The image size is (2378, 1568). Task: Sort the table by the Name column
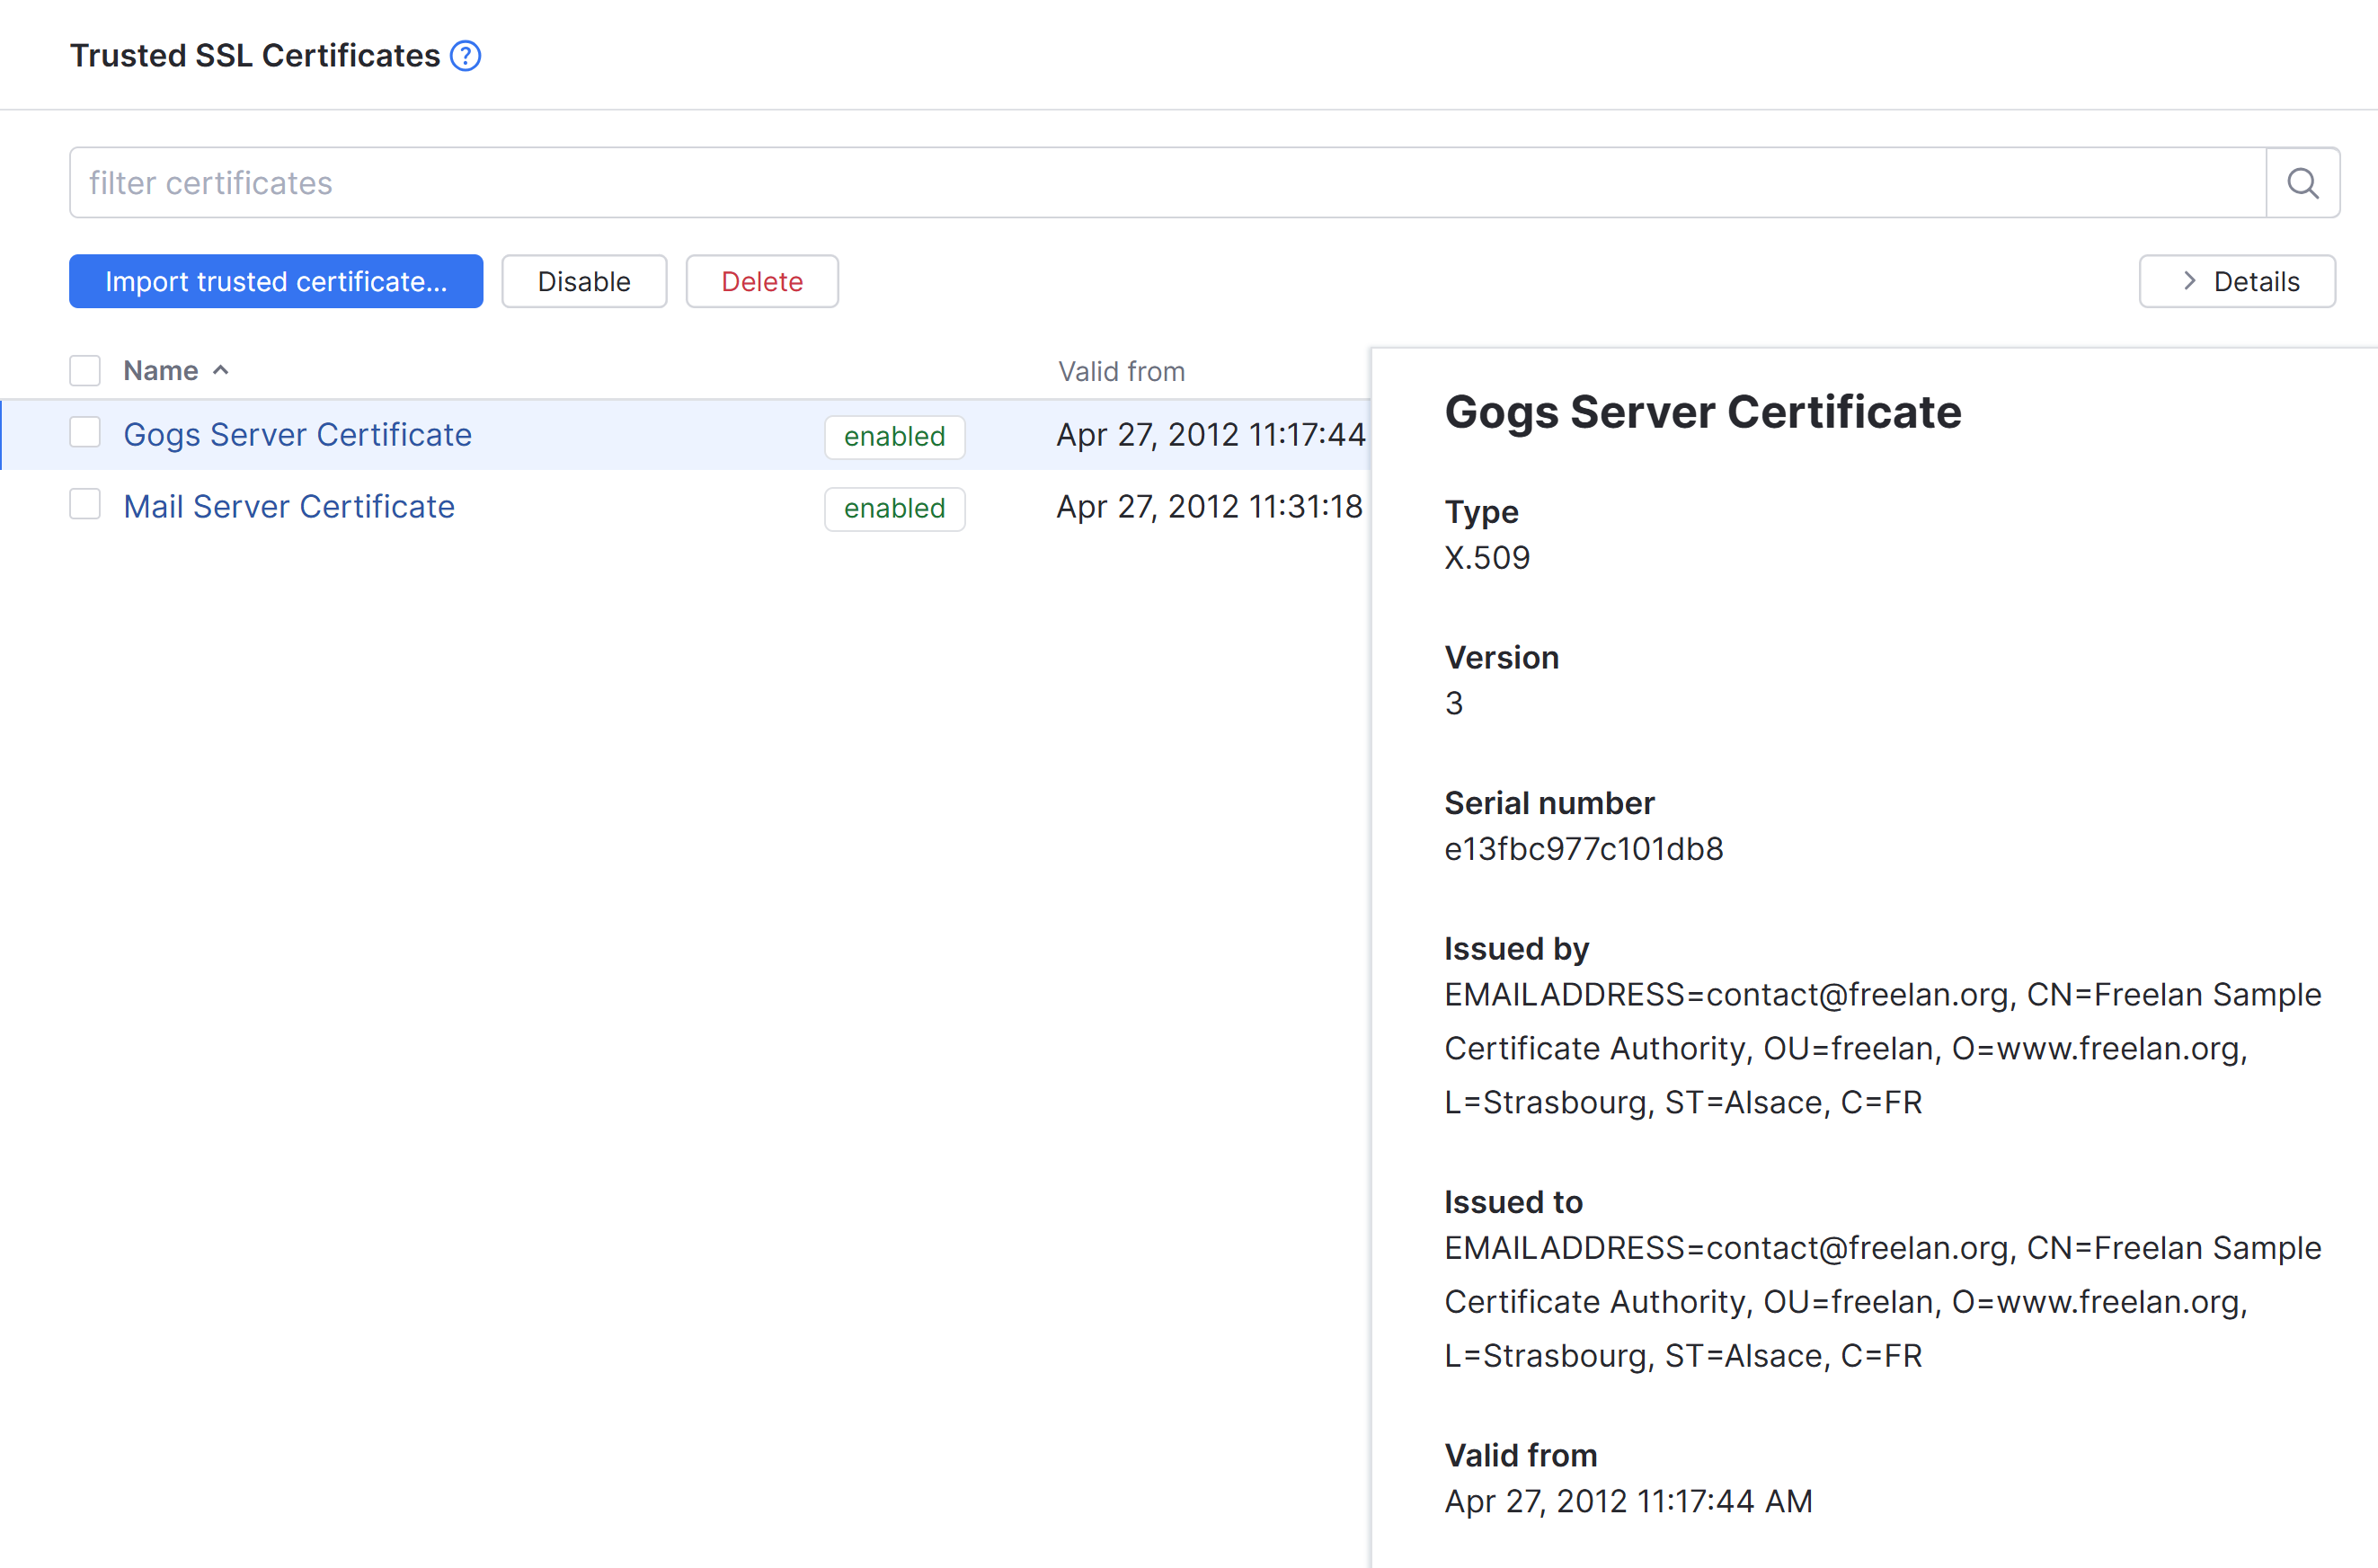click(x=162, y=370)
